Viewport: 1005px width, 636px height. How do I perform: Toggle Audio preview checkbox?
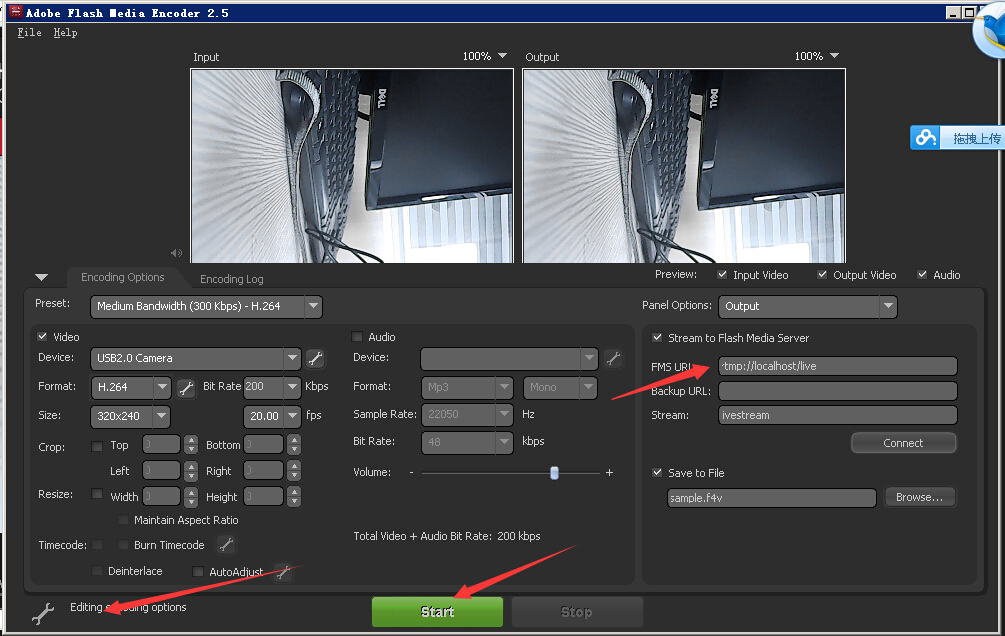(922, 274)
